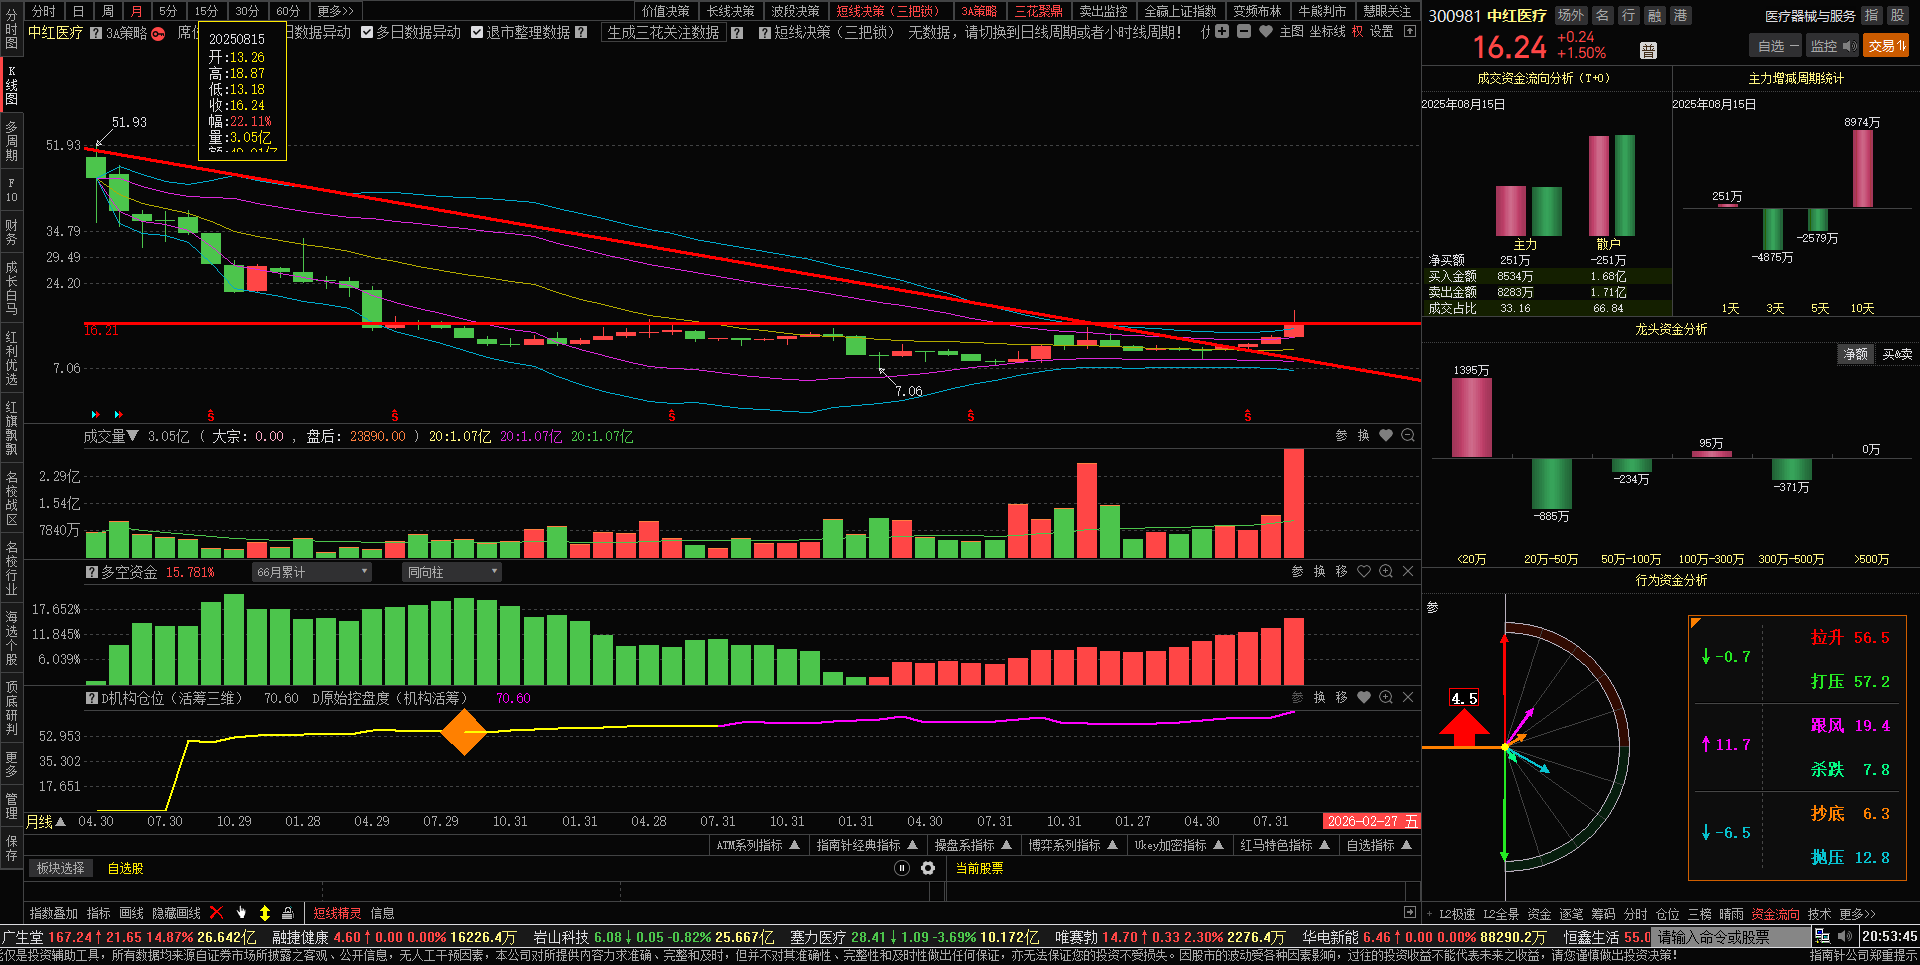
Task: Click the speaker icon in the status bar
Action: [x=1844, y=937]
